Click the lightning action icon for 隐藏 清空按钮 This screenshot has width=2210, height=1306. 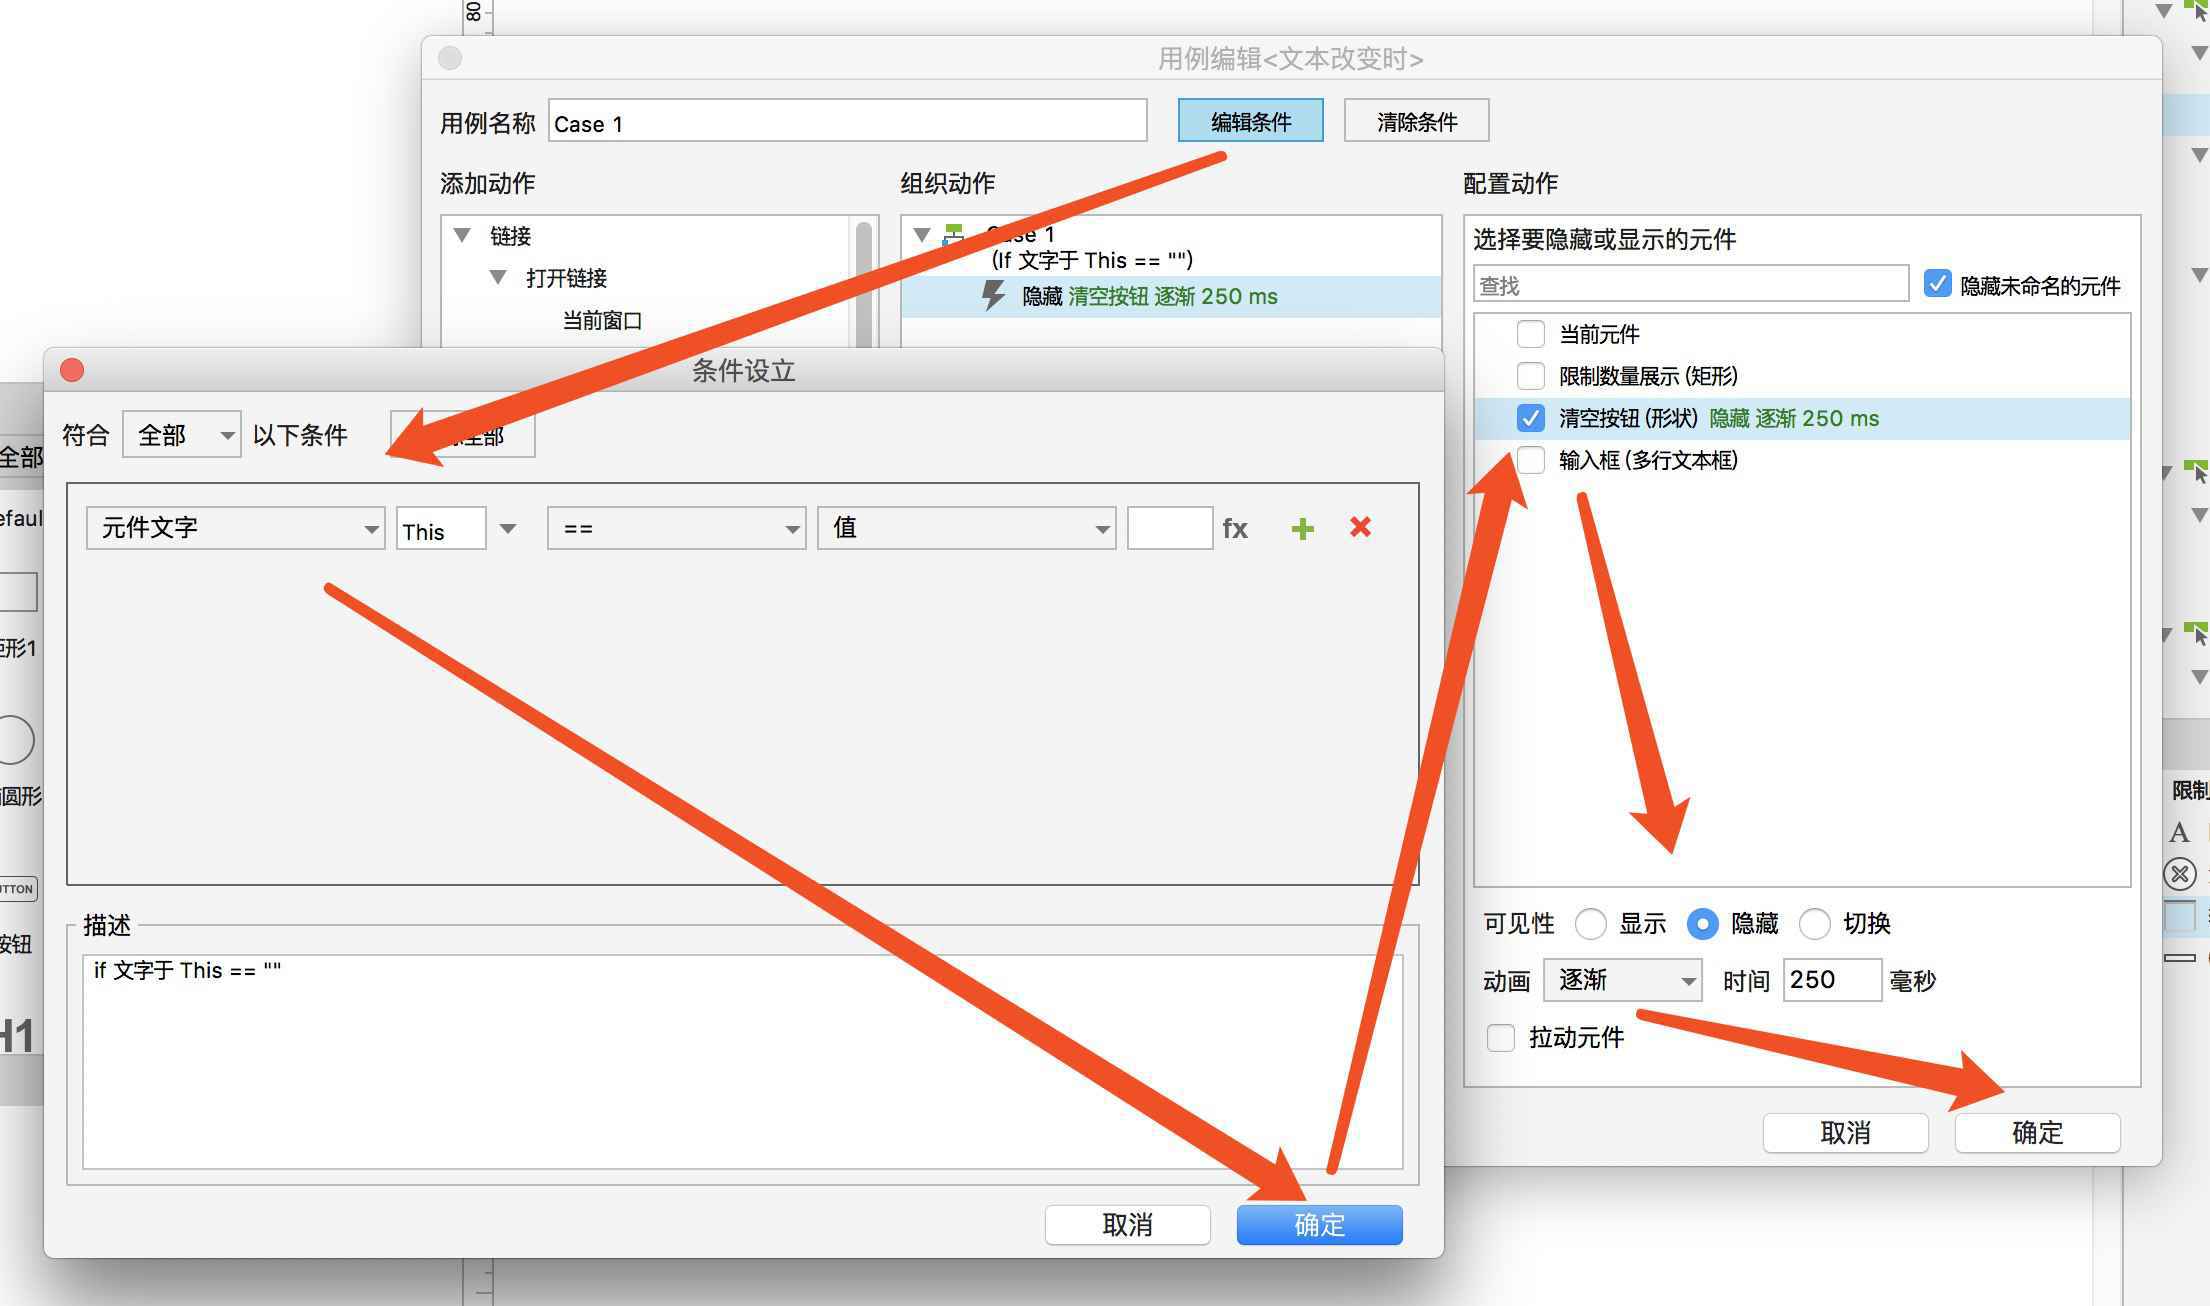click(992, 296)
